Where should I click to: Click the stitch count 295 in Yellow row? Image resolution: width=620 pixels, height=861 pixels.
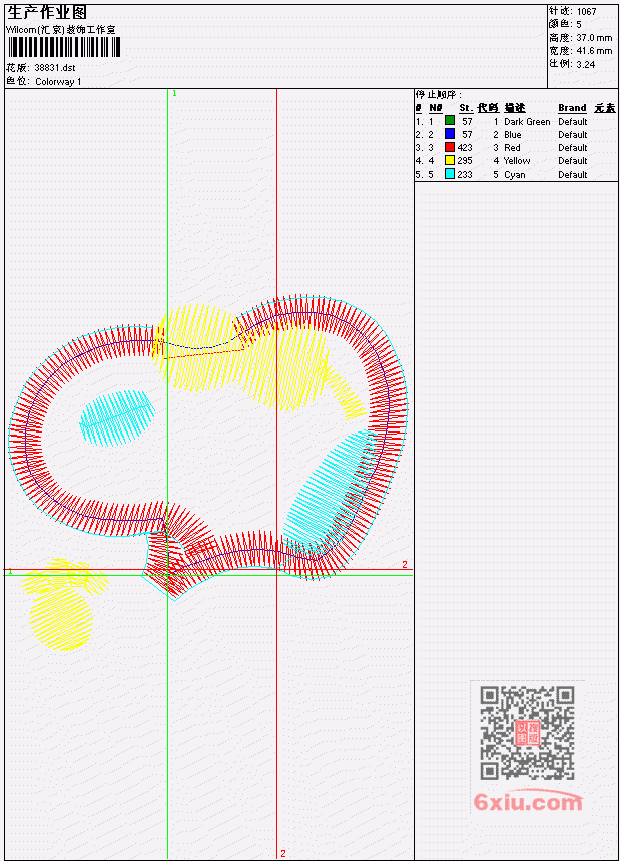click(x=465, y=161)
